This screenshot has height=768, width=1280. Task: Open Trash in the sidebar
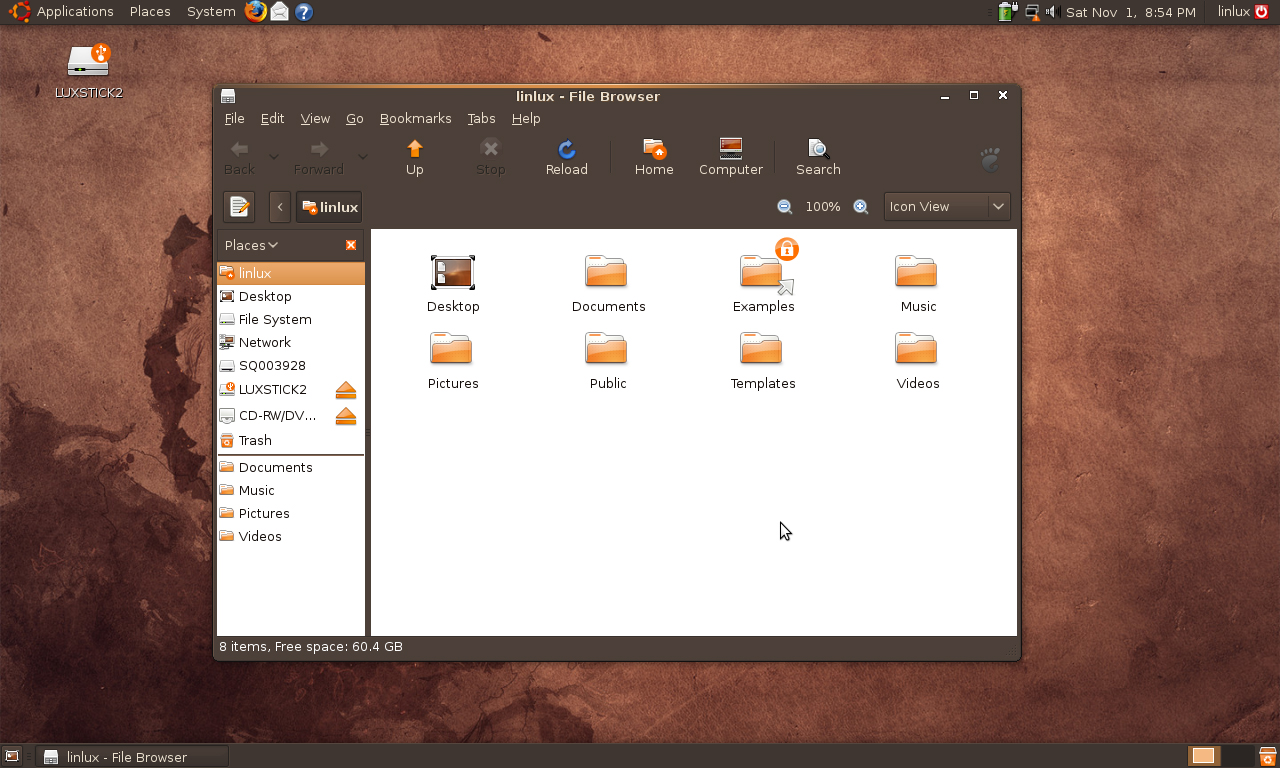[x=291, y=440]
